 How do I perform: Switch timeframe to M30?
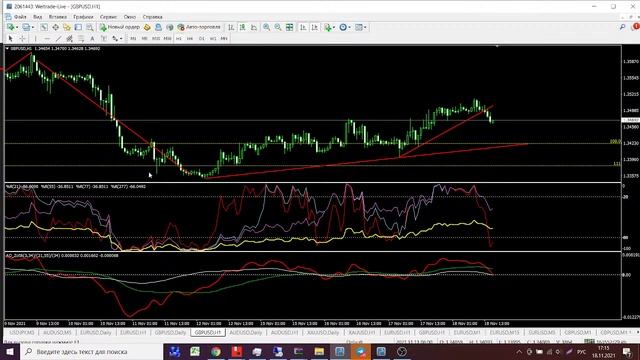pos(167,38)
